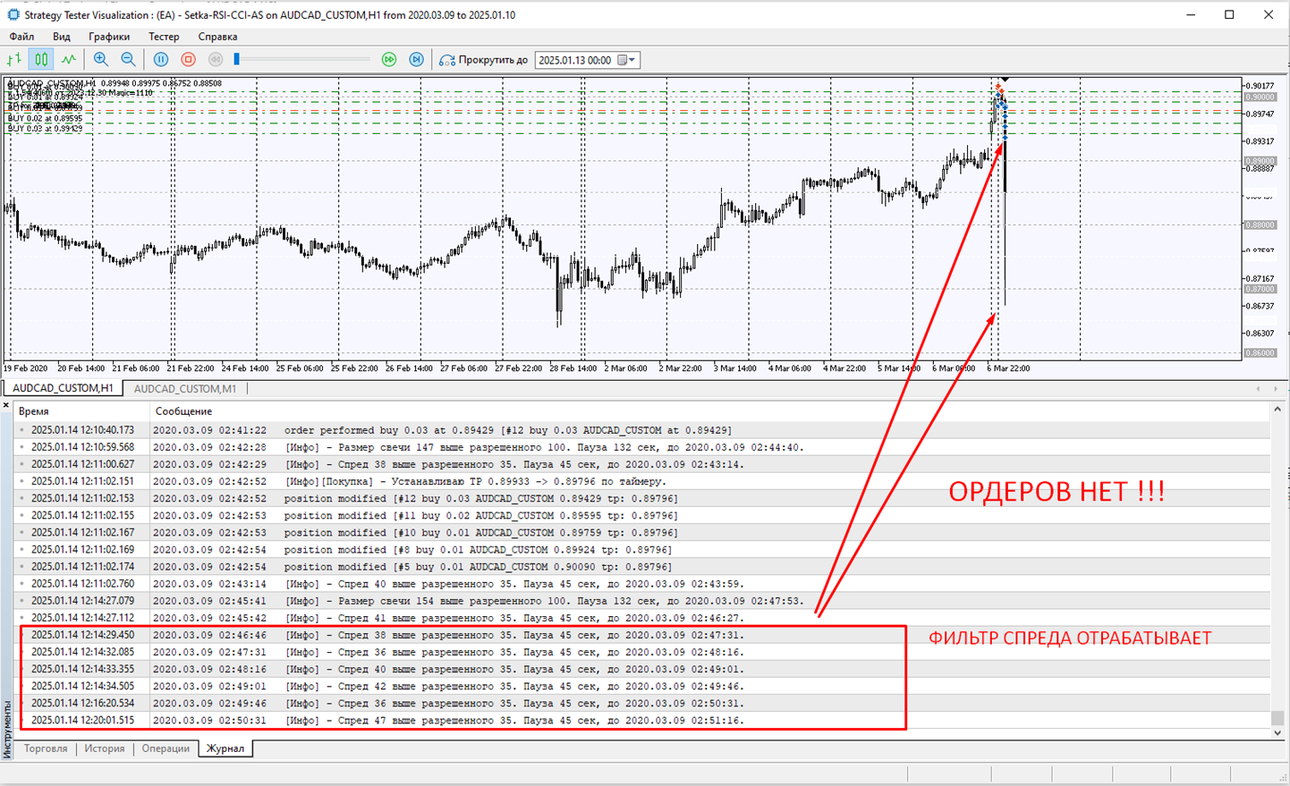Select log row 'Размер свечи 154 выше разрешенного'
The width and height of the screenshot is (1290, 786).
tap(642, 600)
